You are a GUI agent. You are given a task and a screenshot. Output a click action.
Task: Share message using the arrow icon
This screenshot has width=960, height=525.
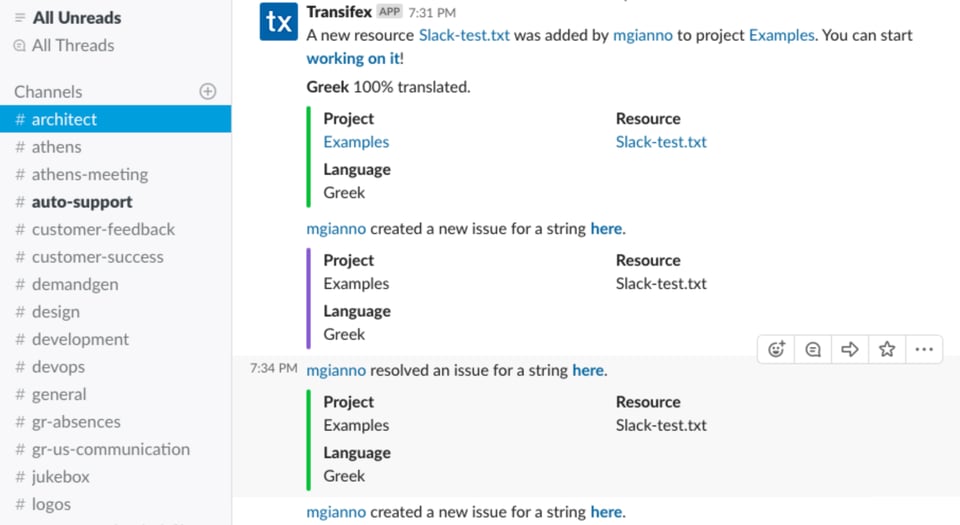(850, 349)
